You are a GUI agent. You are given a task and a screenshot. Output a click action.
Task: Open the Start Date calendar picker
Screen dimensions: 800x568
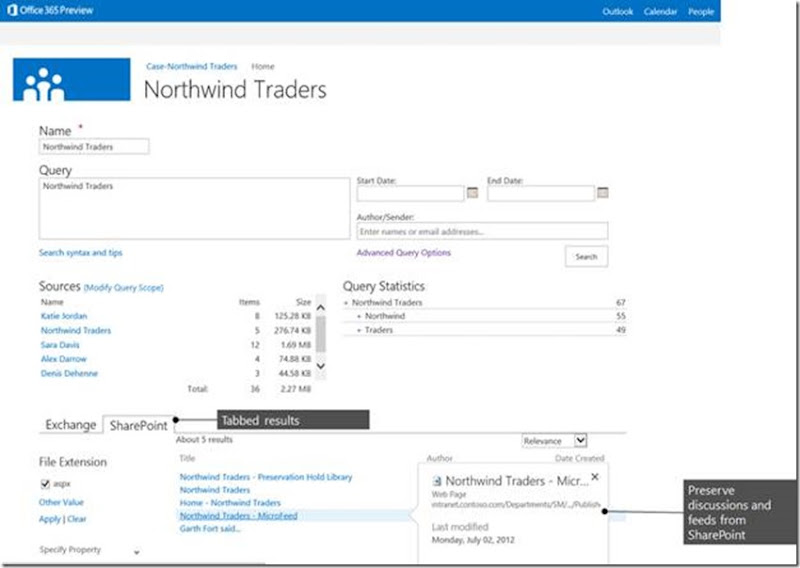[x=472, y=193]
